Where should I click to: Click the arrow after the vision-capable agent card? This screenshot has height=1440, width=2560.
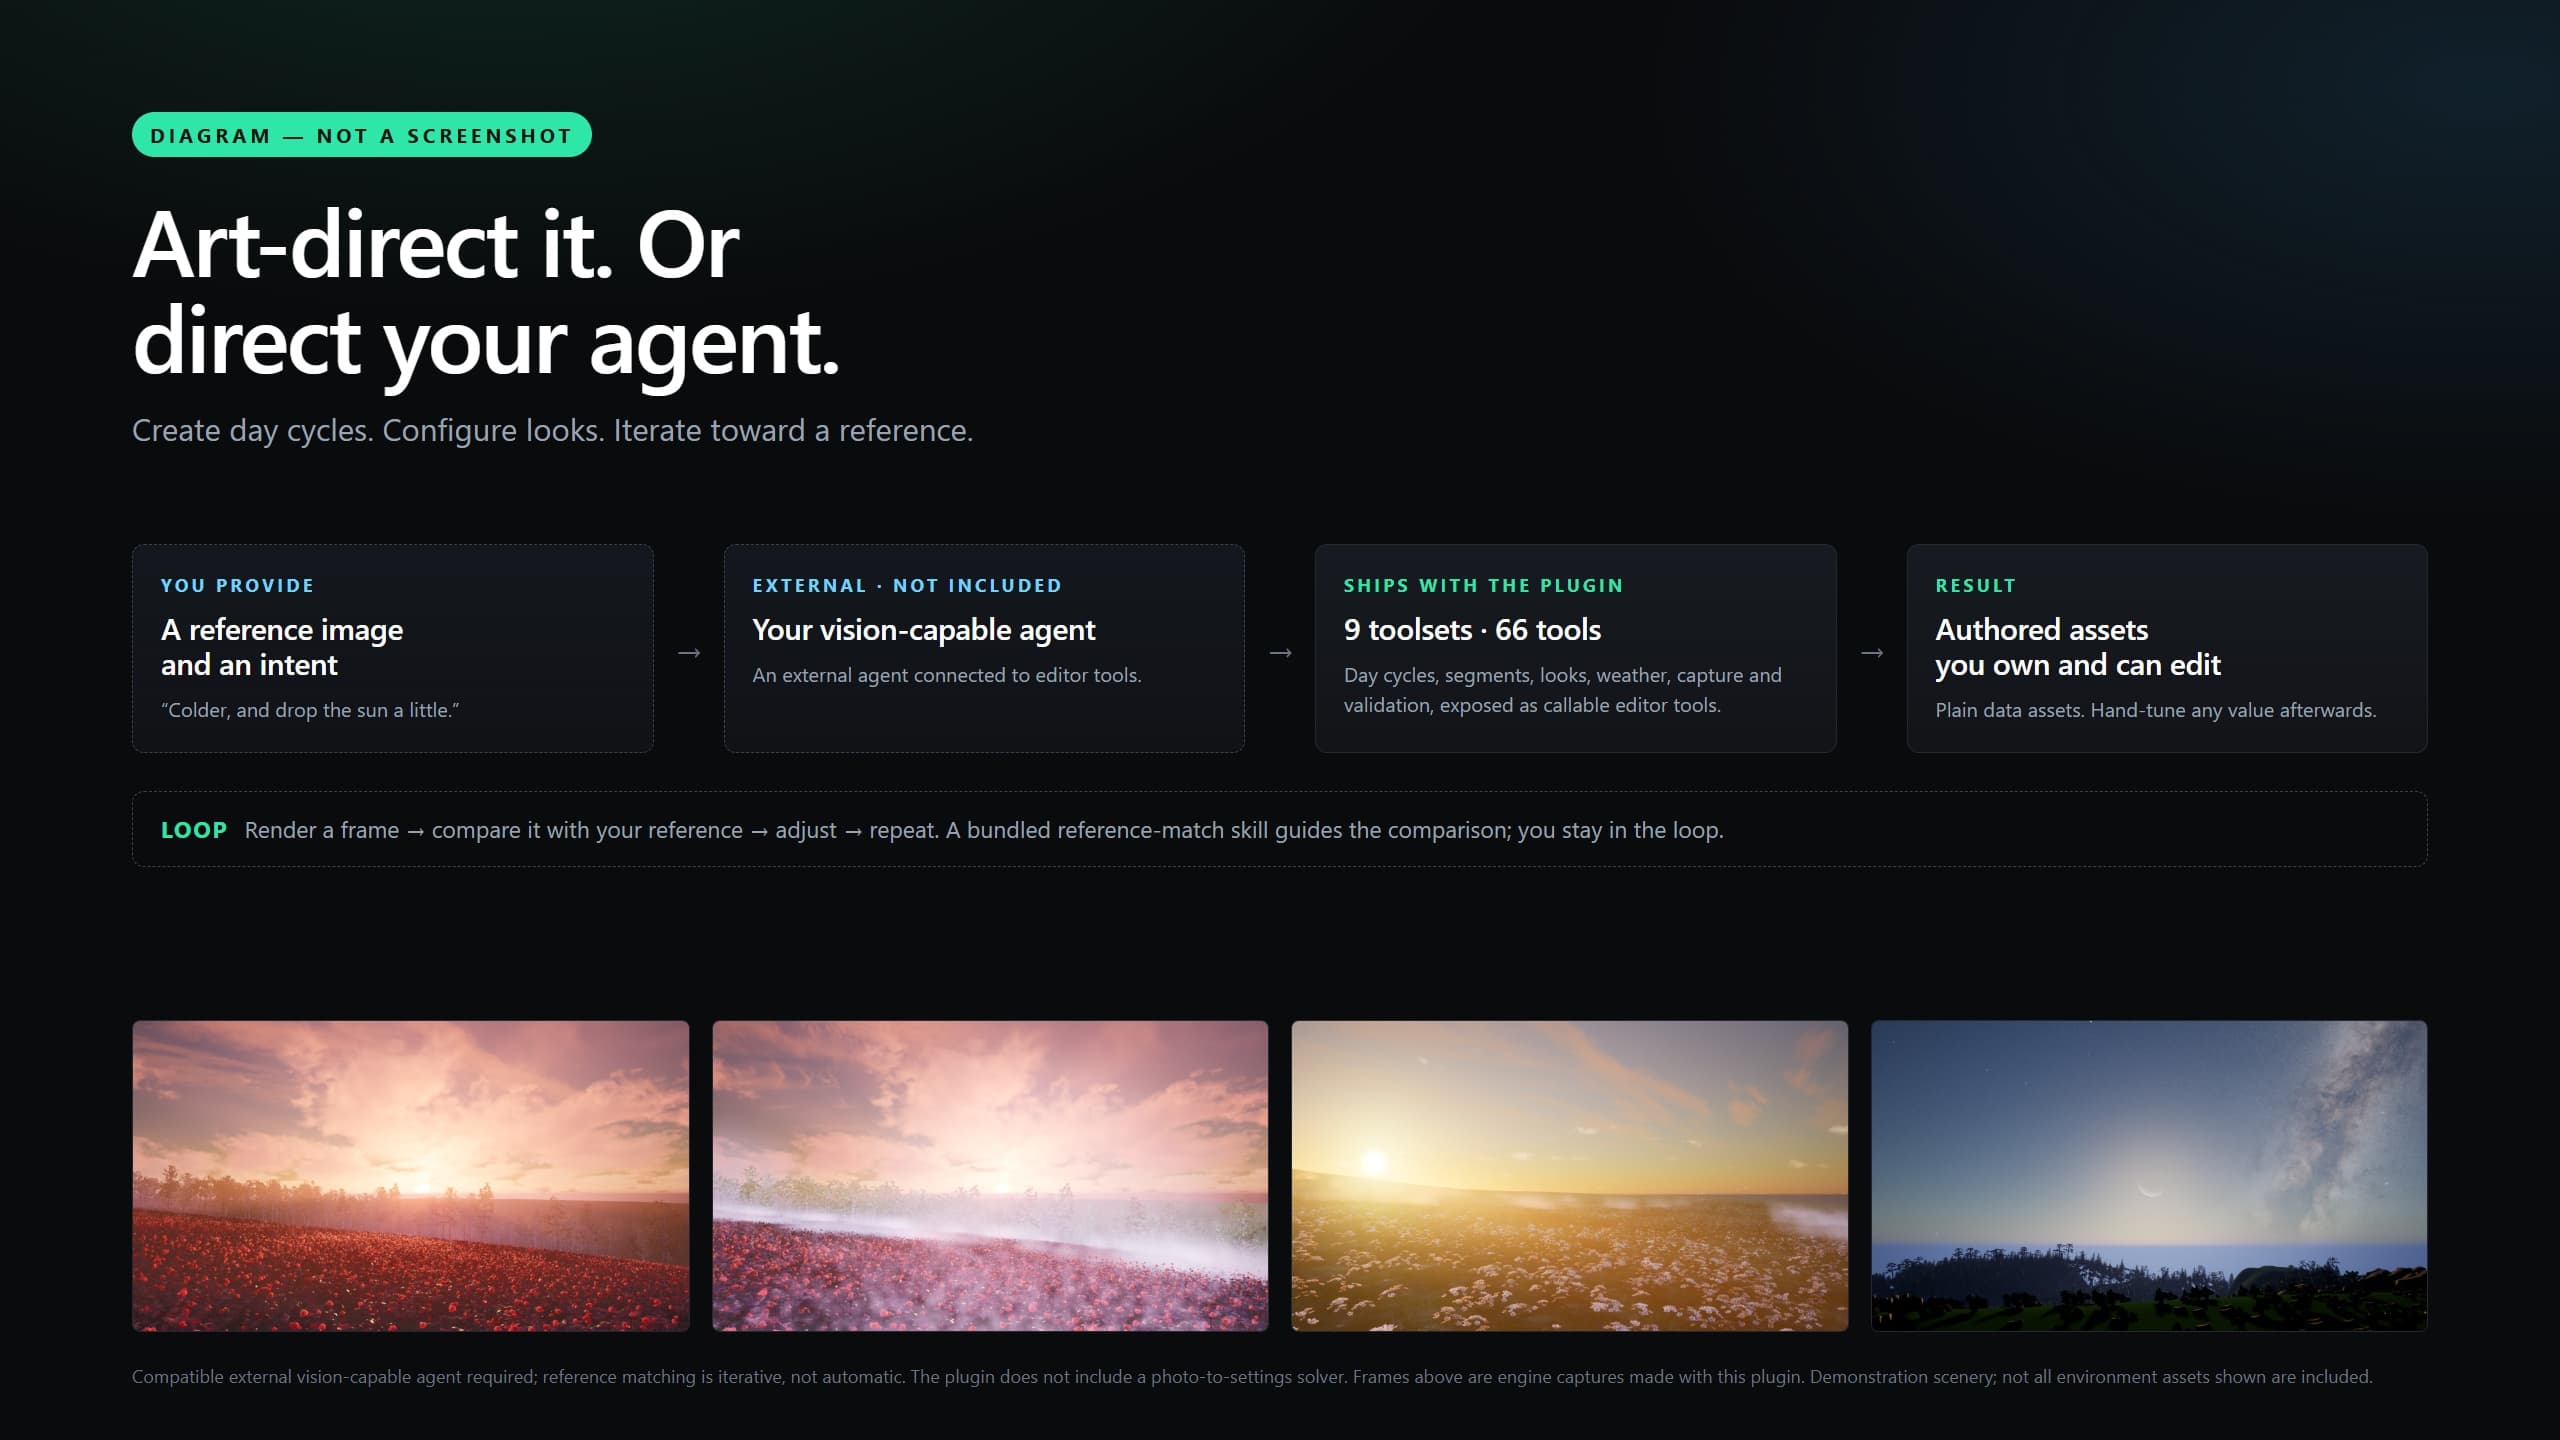coord(1280,653)
